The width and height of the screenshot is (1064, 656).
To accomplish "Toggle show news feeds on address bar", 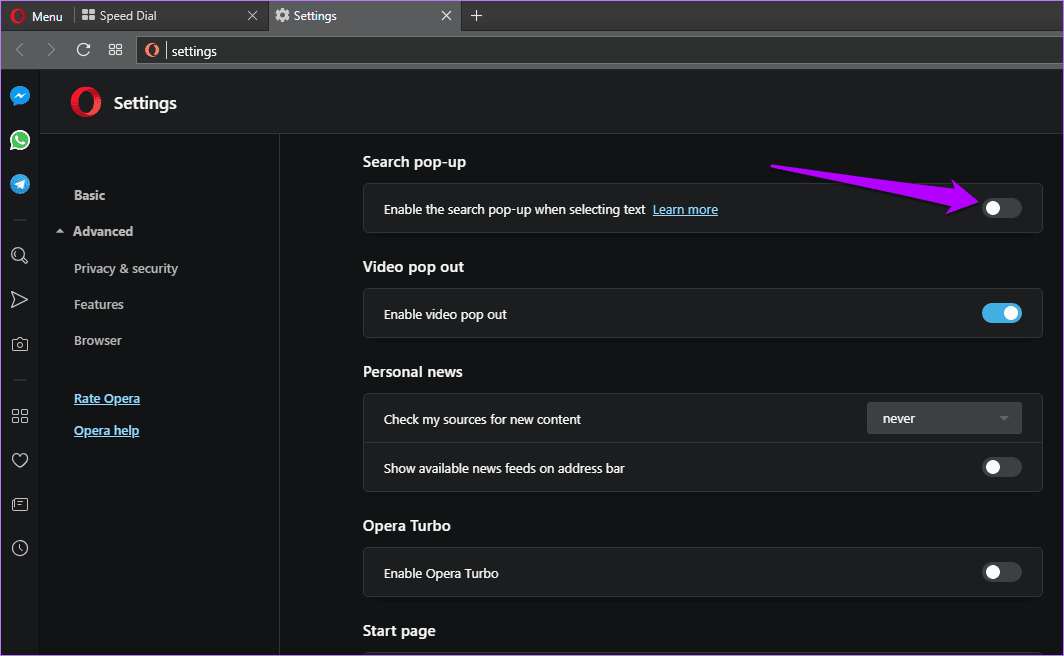I will [1002, 467].
